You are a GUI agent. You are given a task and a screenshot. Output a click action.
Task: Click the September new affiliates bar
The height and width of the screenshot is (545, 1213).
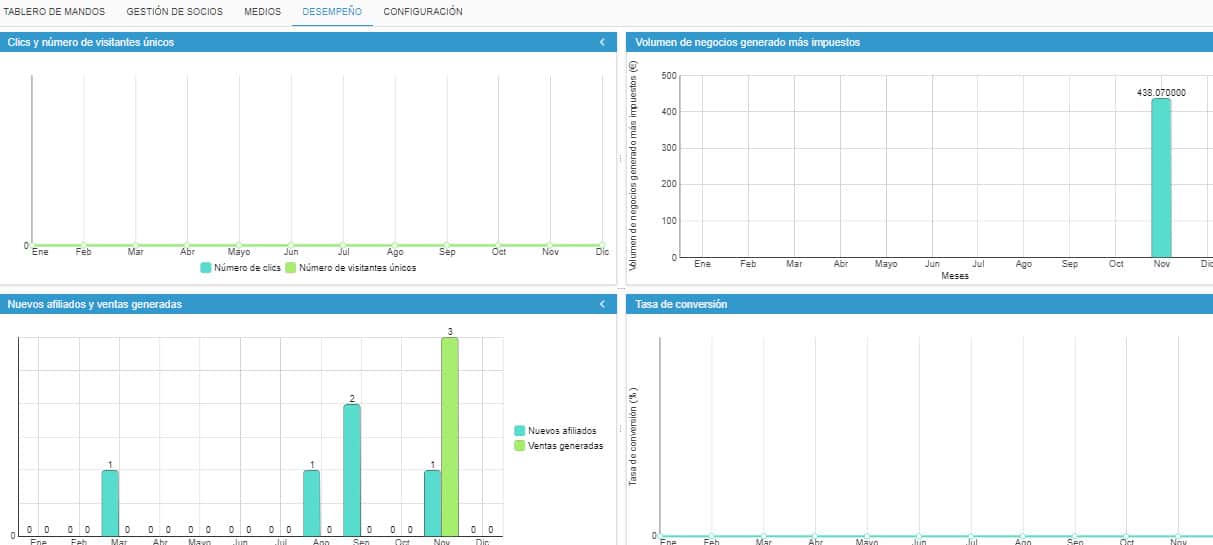click(351, 470)
